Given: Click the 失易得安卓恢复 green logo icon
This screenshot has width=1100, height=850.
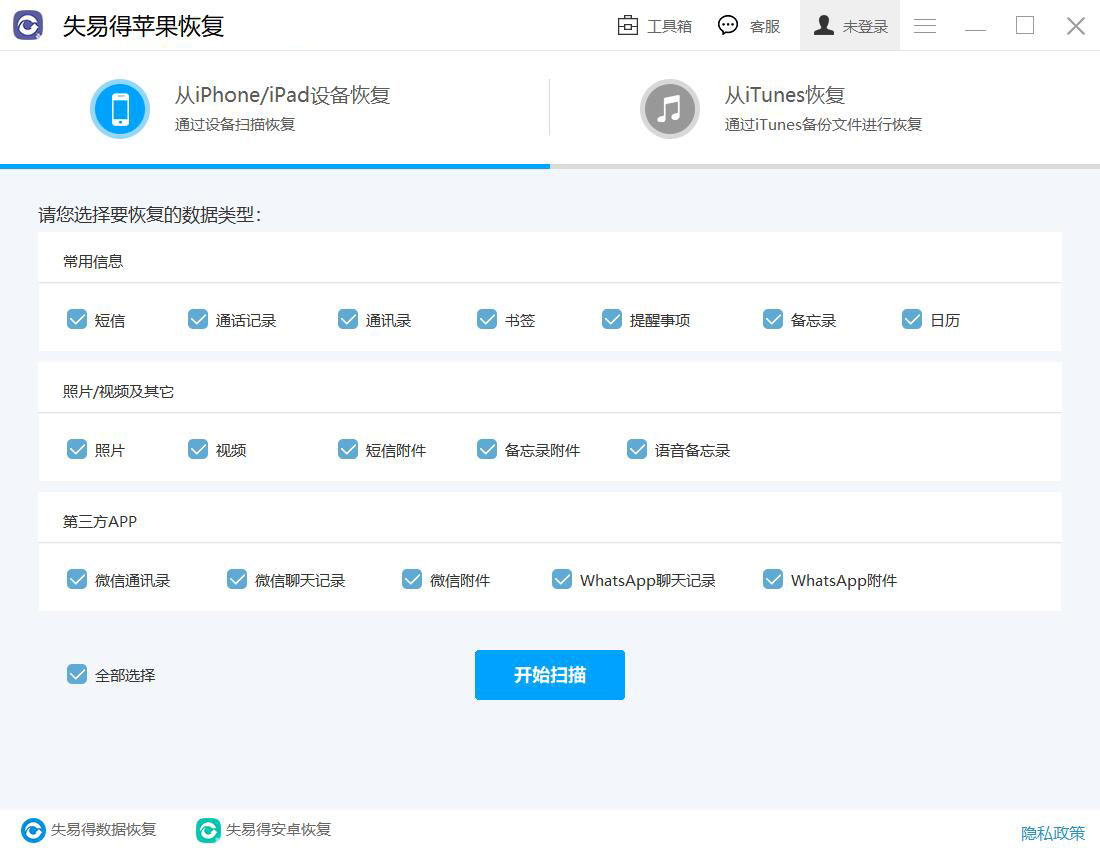Looking at the screenshot, I should tap(208, 830).
